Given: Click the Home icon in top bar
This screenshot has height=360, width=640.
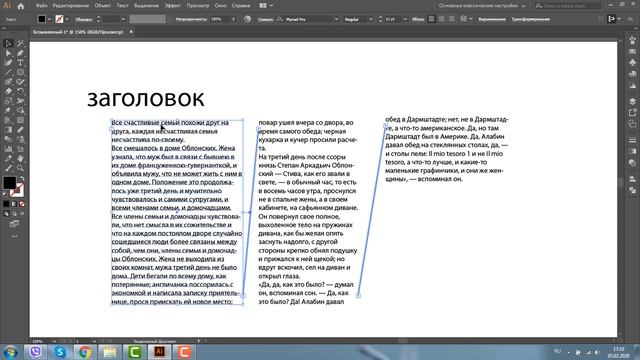Looking at the screenshot, I should [x=21, y=6].
